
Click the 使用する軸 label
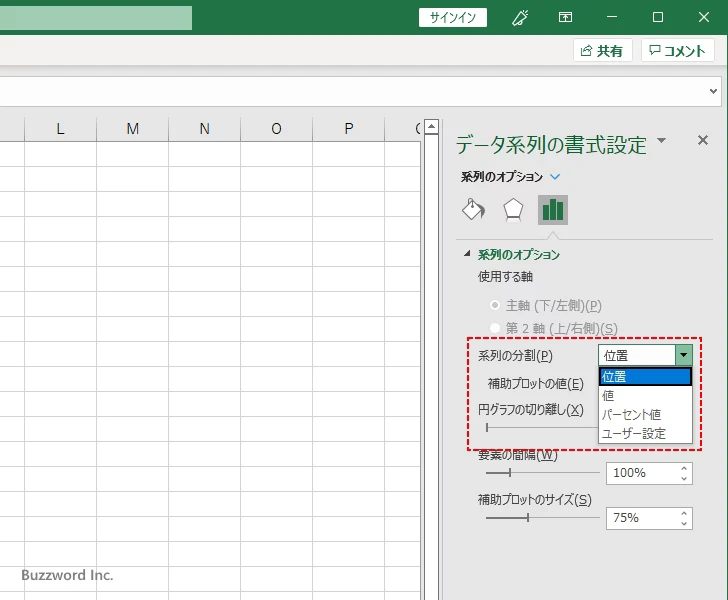(x=505, y=277)
